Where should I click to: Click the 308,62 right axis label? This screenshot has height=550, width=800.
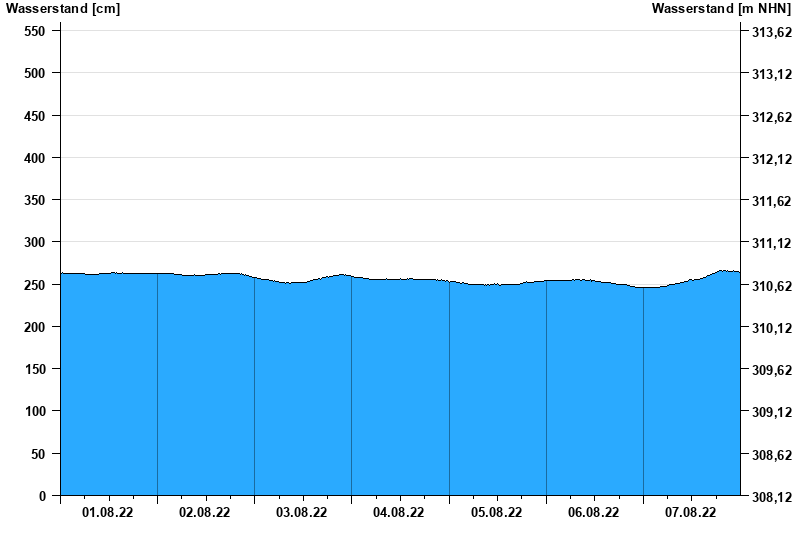point(772,455)
